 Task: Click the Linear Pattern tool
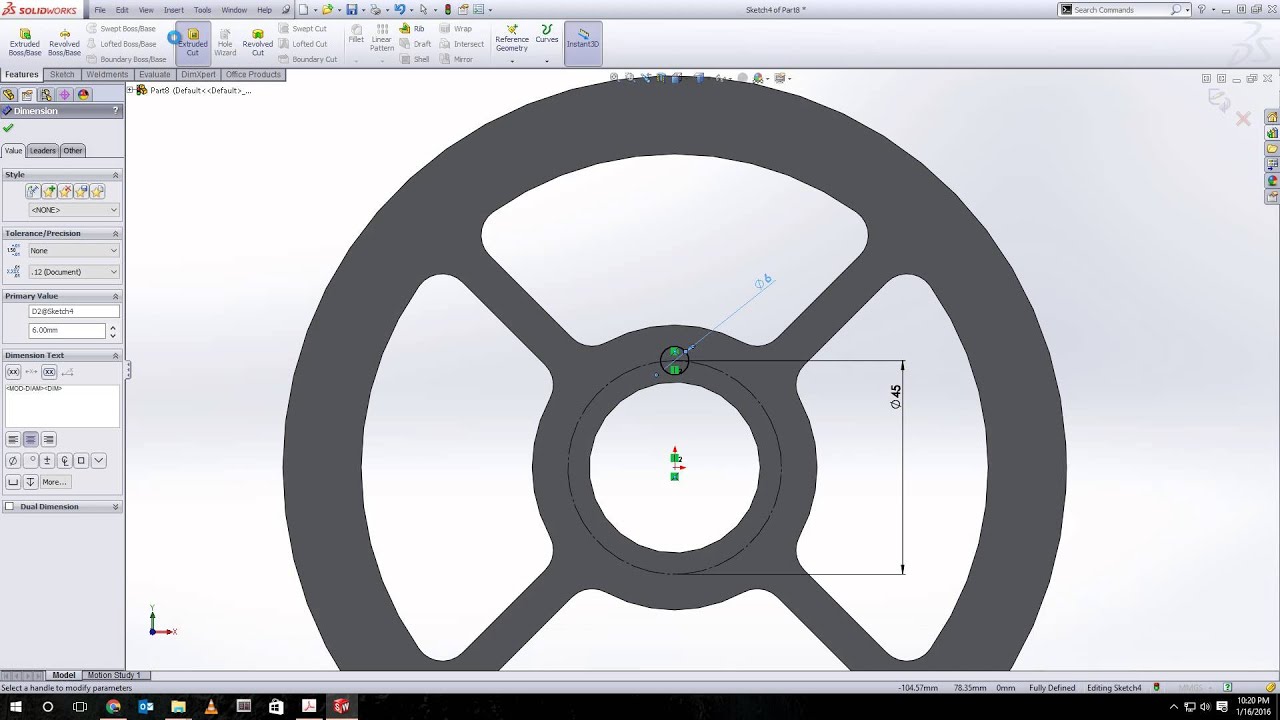tap(382, 38)
